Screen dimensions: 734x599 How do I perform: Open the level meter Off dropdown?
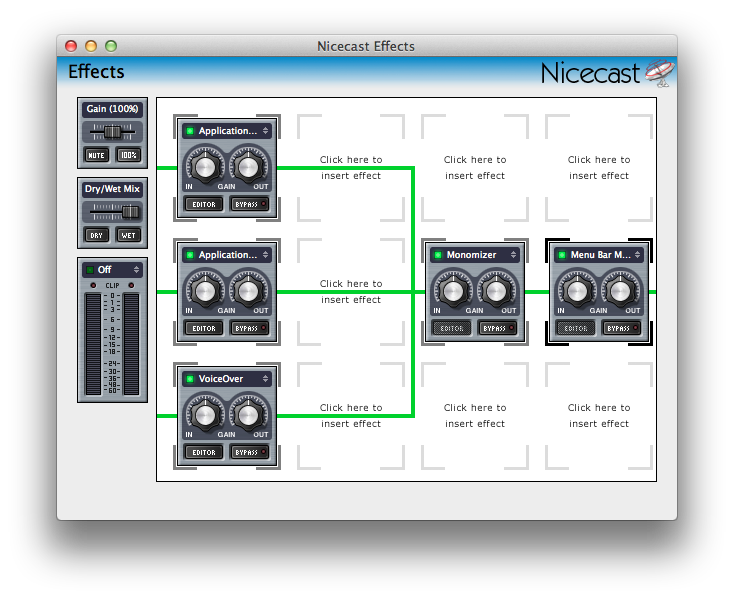(x=112, y=270)
